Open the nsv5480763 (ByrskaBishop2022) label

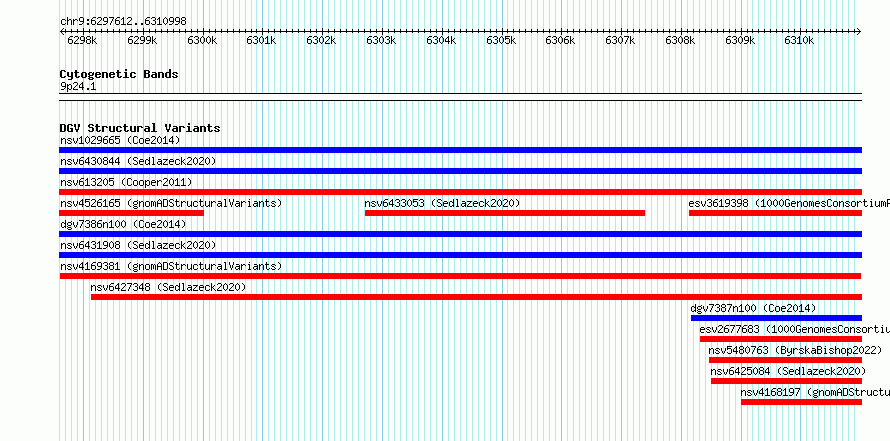click(795, 350)
